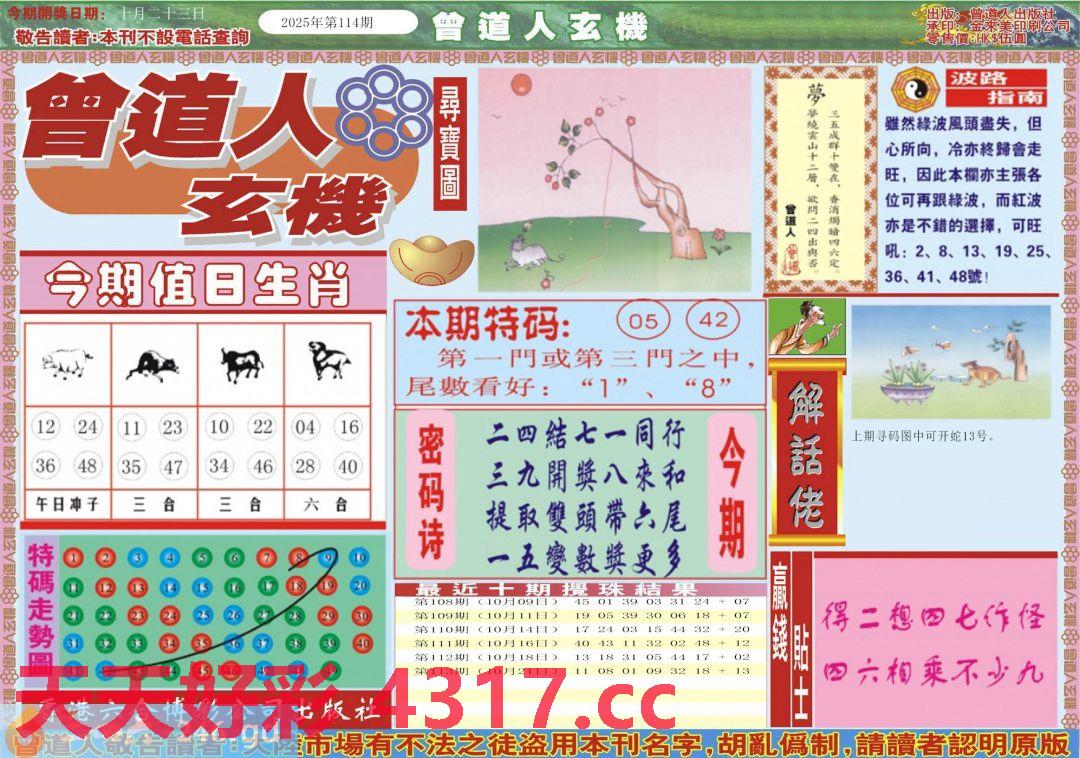The image size is (1080, 758).
Task: Select the first zodiac animal above 12 and 24
Action: coord(67,363)
